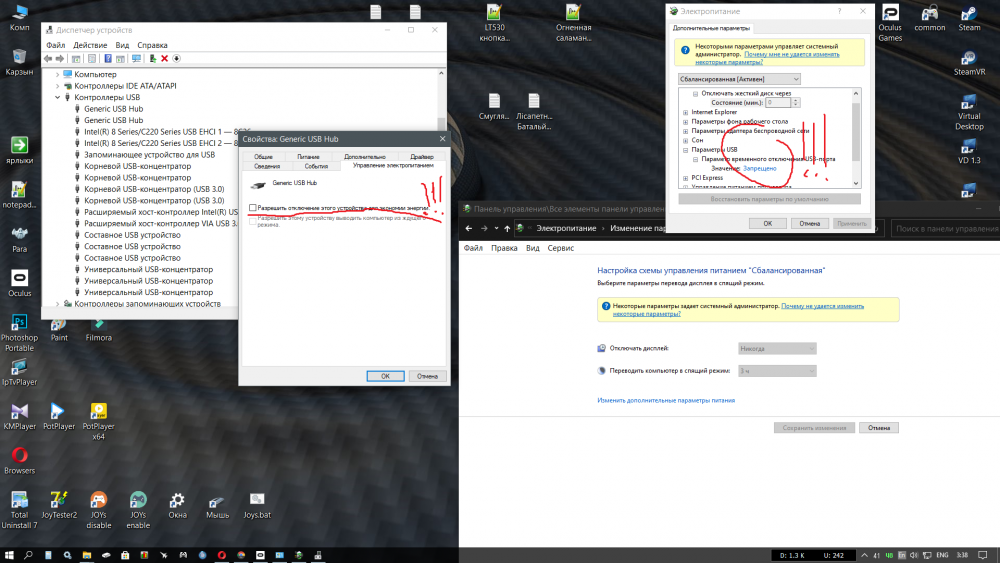Image resolution: width=1000 pixels, height=563 pixels.
Task: Click OK in Generic USB Hub properties
Action: (x=385, y=376)
